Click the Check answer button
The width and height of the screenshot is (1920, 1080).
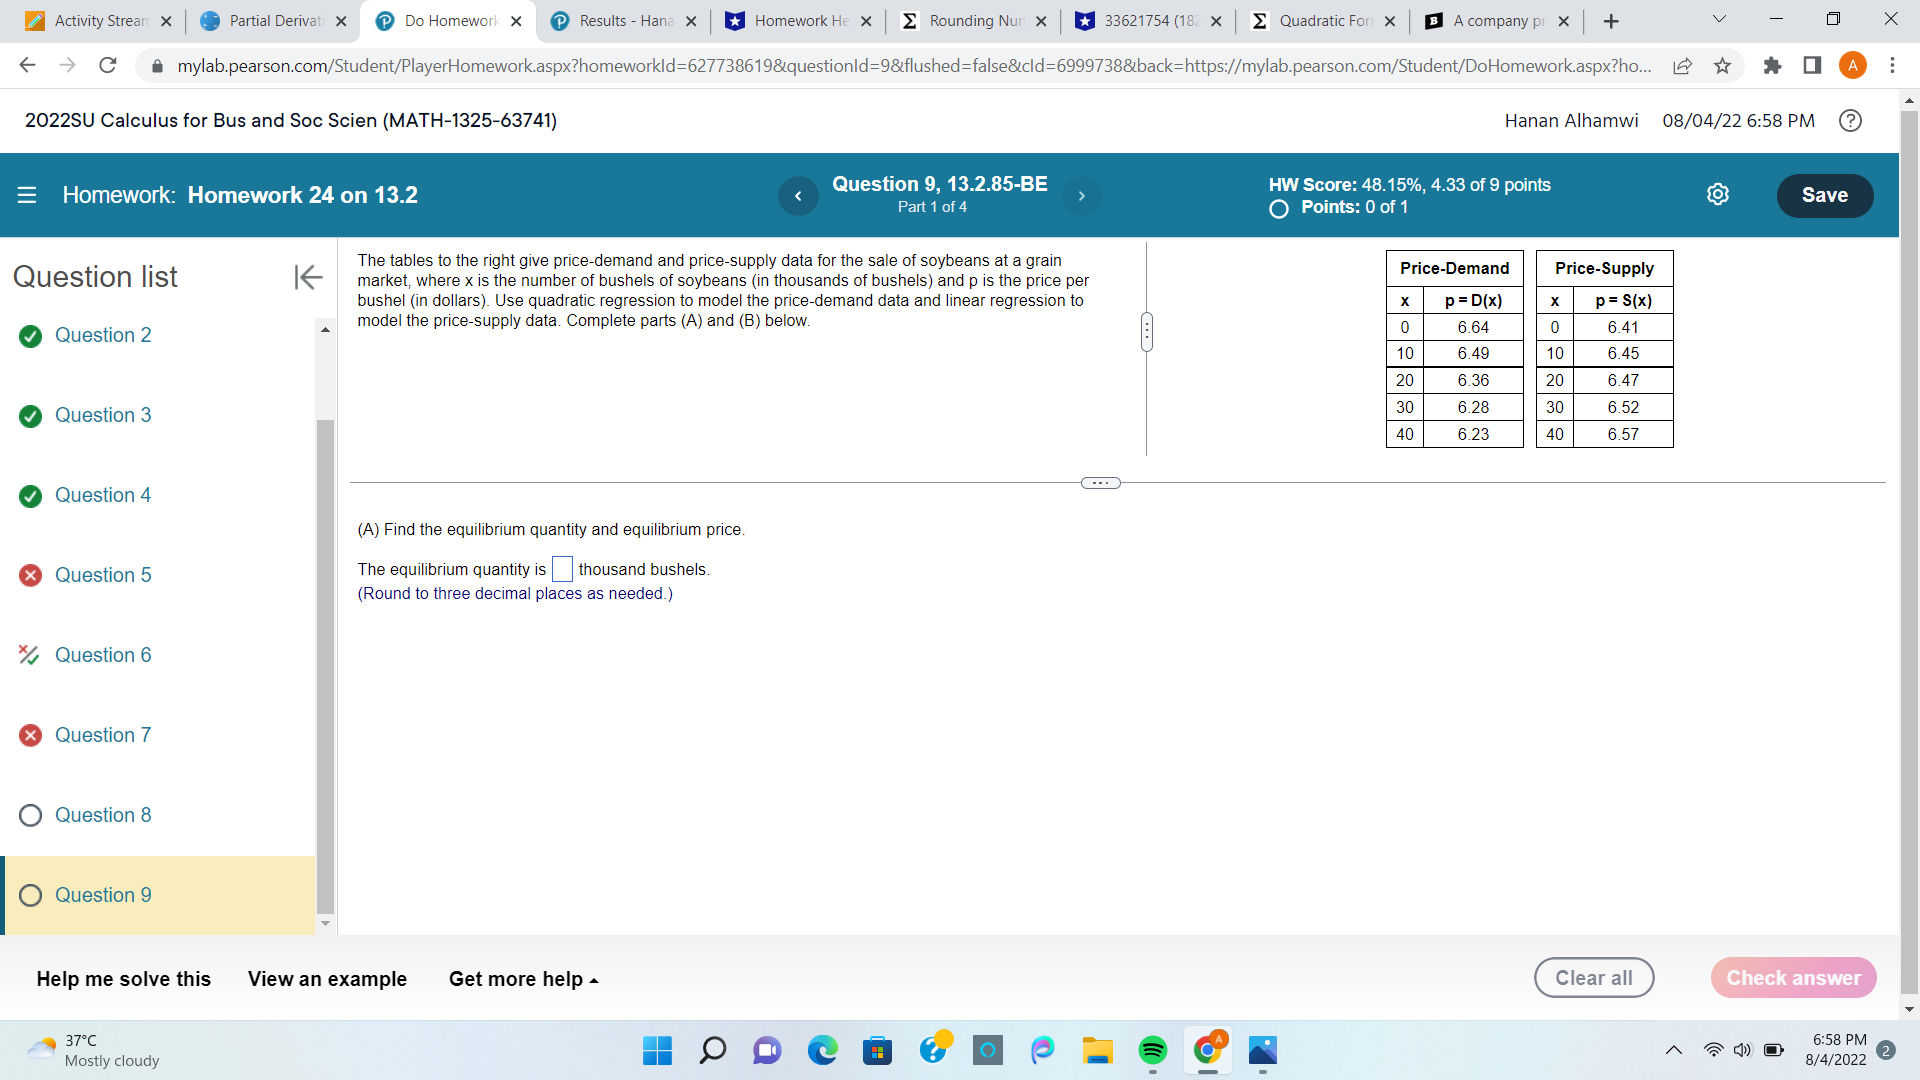point(1793,978)
